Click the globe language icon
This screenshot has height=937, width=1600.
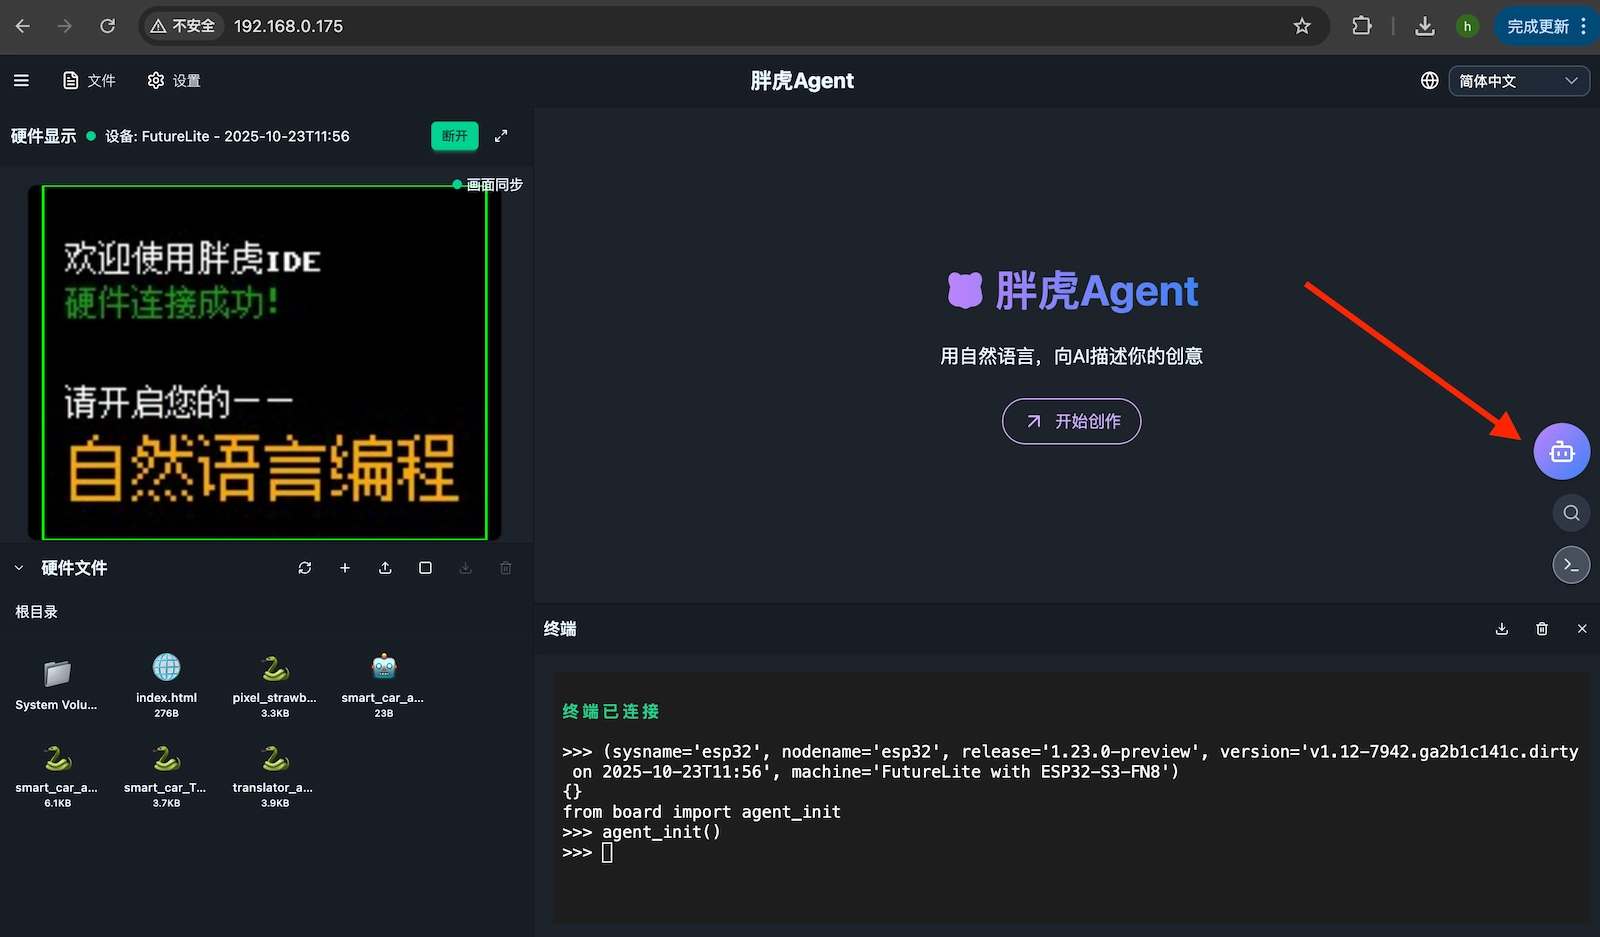(x=1429, y=80)
